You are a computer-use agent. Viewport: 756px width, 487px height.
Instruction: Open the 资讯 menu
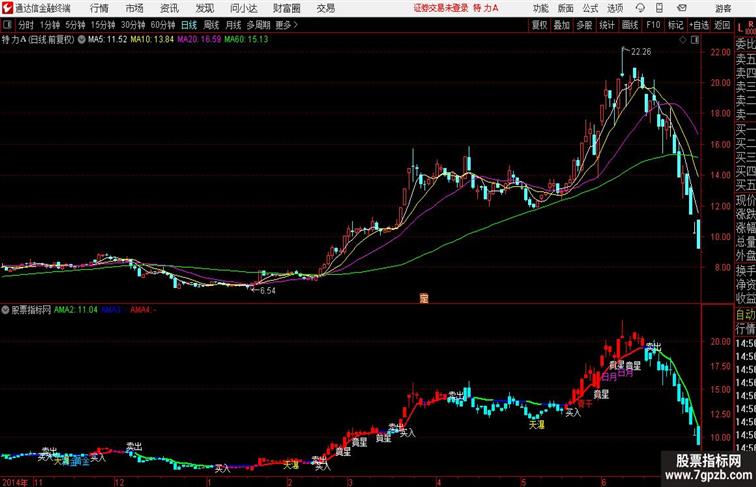click(169, 8)
